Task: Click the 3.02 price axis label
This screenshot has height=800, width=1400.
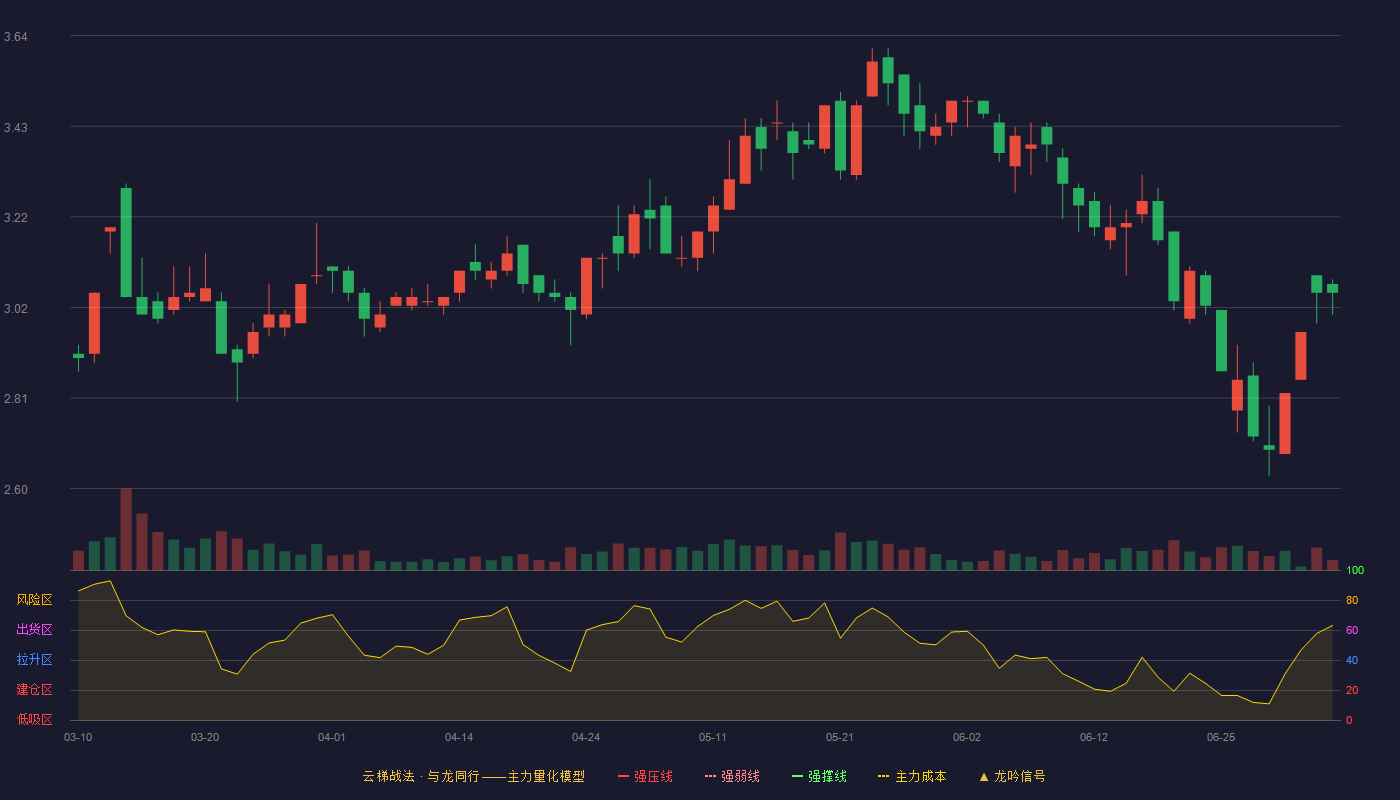Action: pos(15,309)
